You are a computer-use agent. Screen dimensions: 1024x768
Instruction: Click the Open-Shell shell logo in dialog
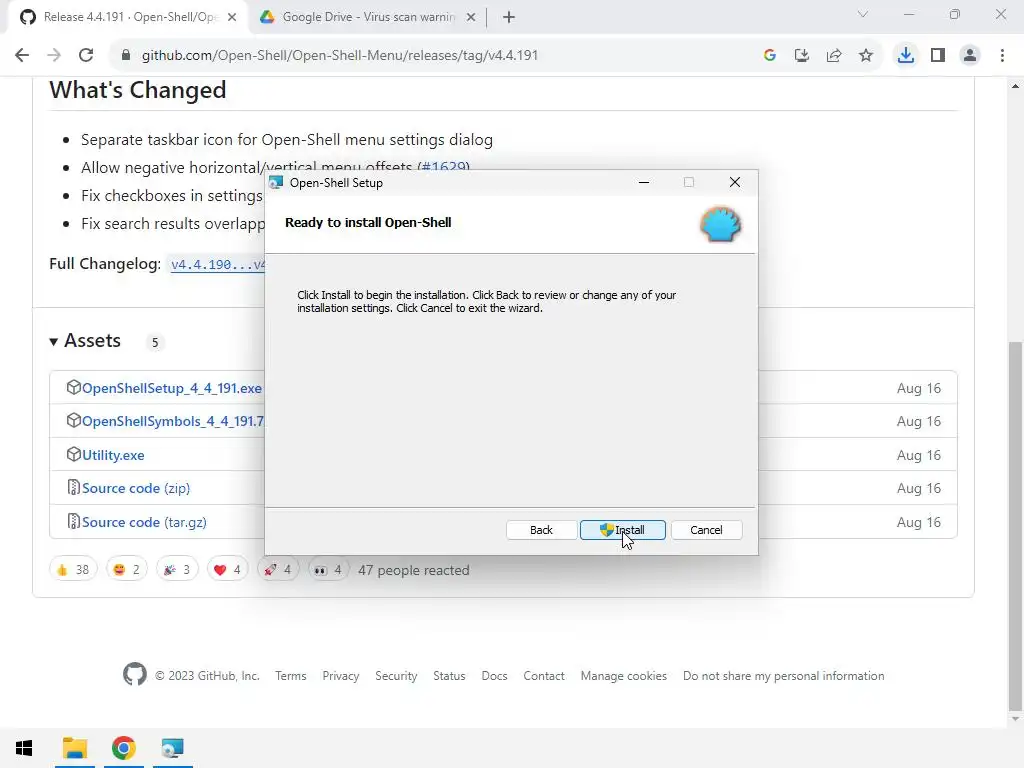tap(720, 225)
